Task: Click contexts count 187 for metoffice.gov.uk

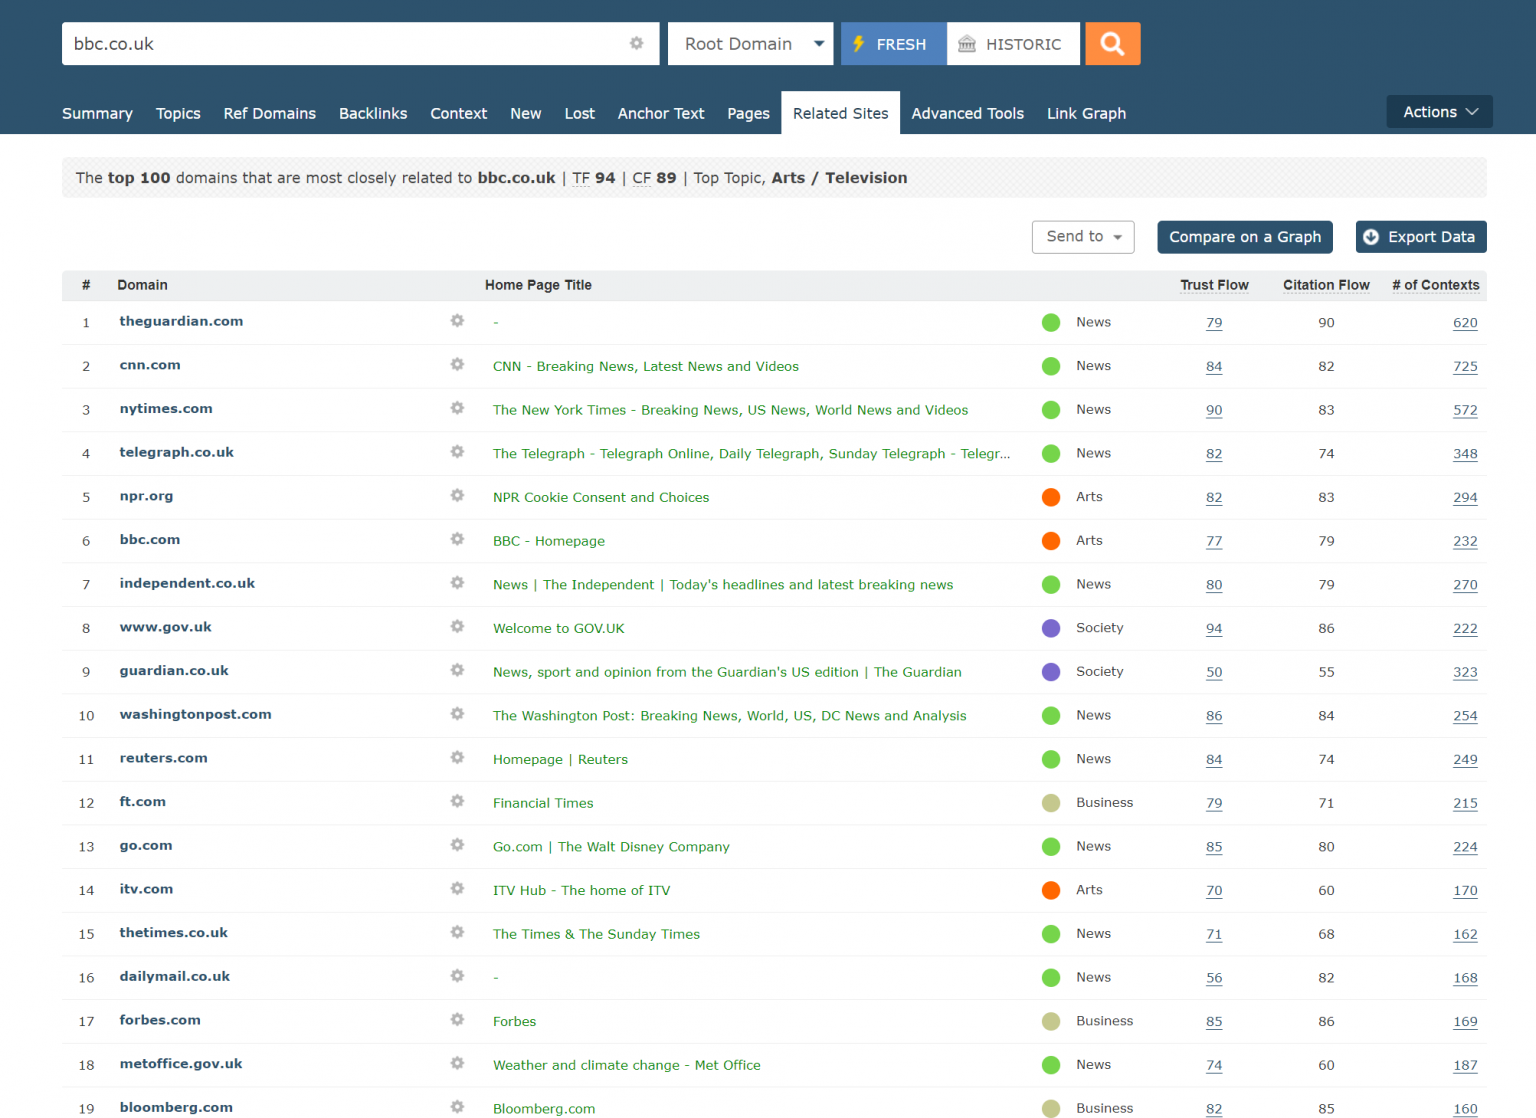Action: (1465, 1065)
